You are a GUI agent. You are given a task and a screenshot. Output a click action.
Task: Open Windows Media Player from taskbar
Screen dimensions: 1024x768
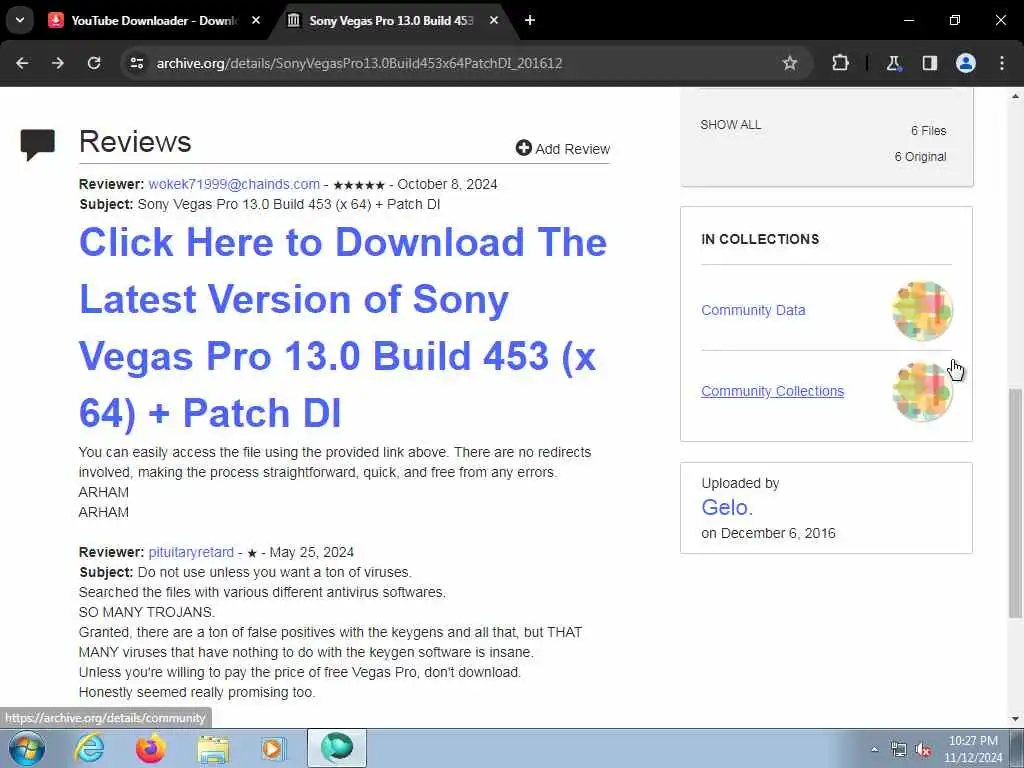274,748
